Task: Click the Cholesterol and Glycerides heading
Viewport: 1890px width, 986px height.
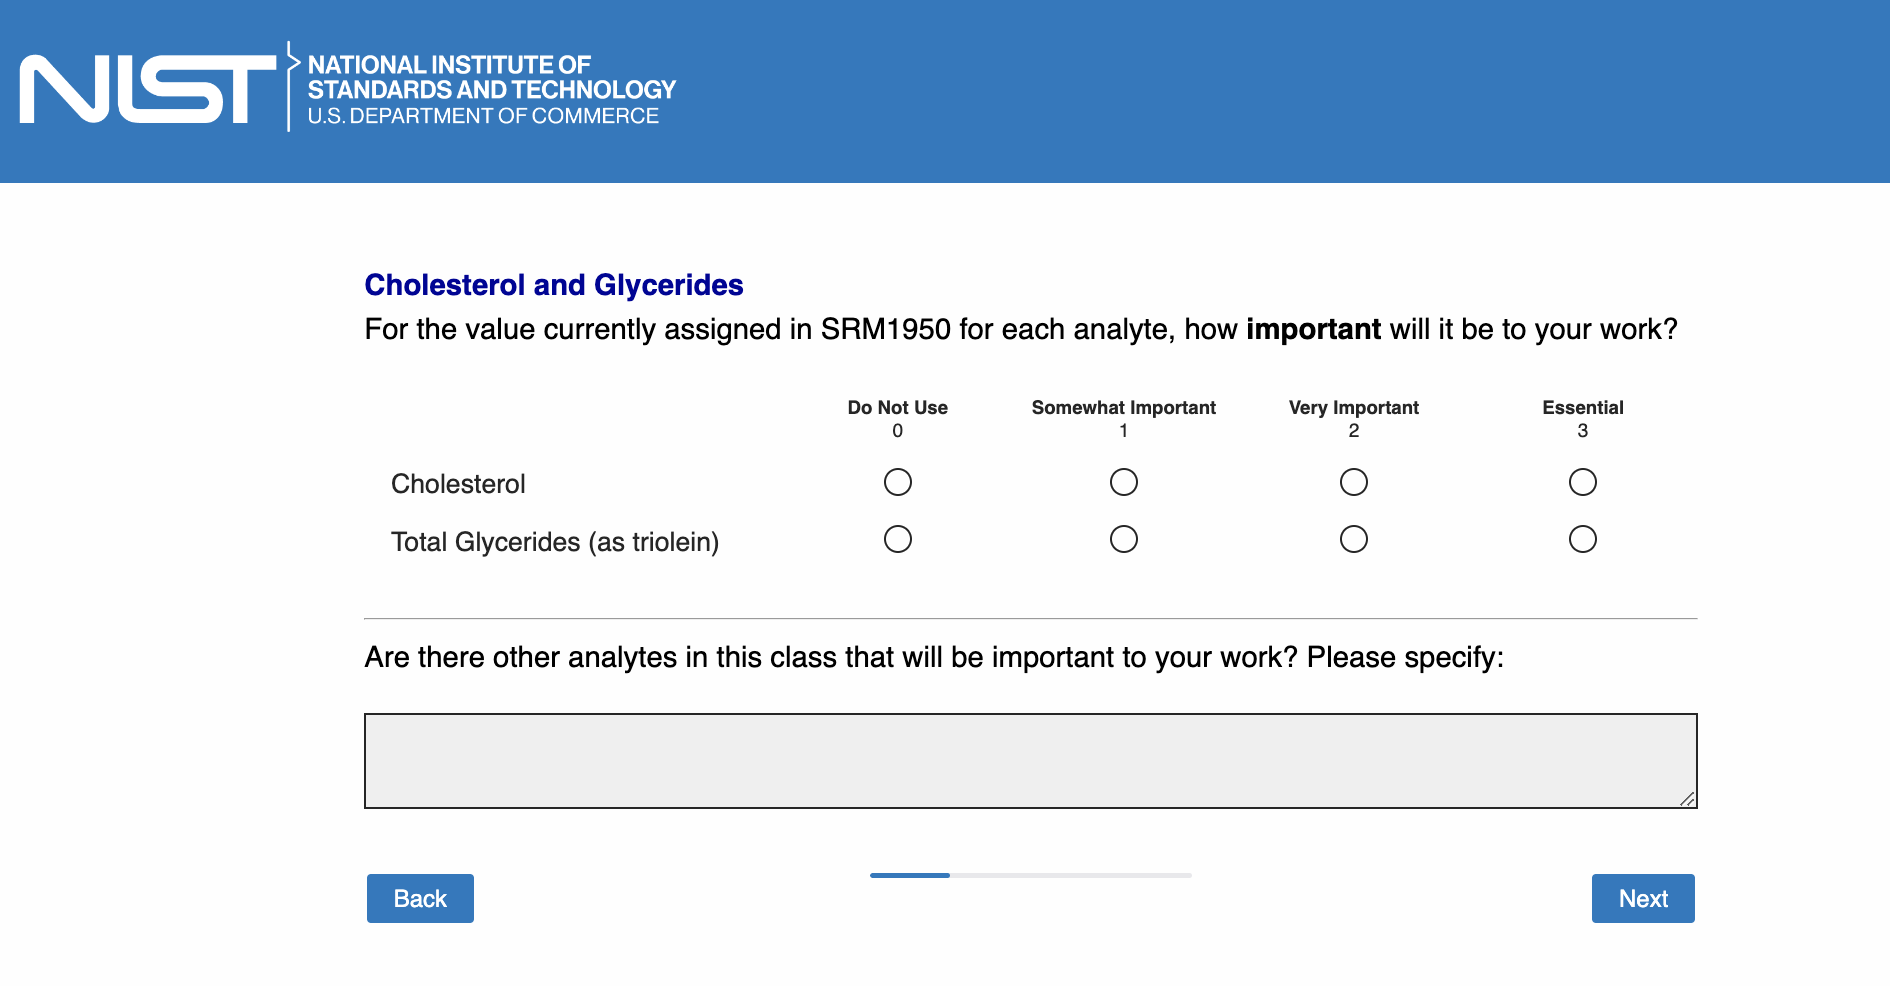Action: click(x=553, y=285)
